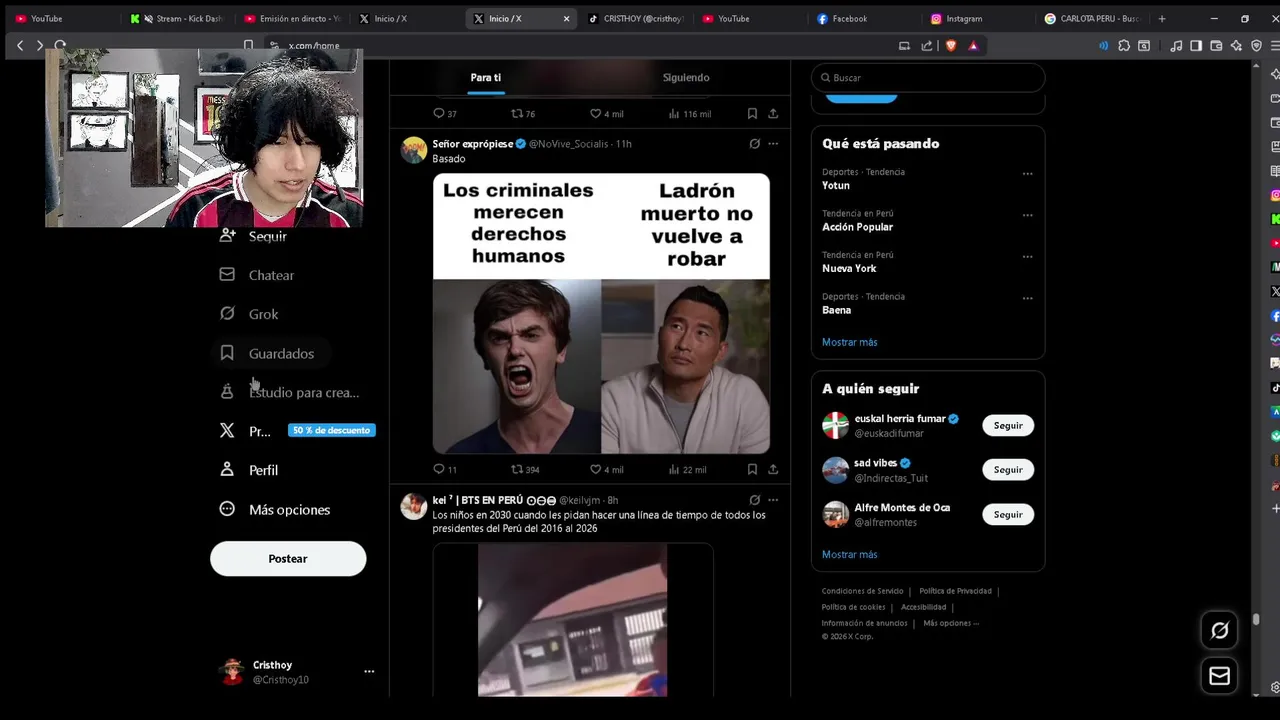Open the Brave VPN shield icon

[1257, 45]
